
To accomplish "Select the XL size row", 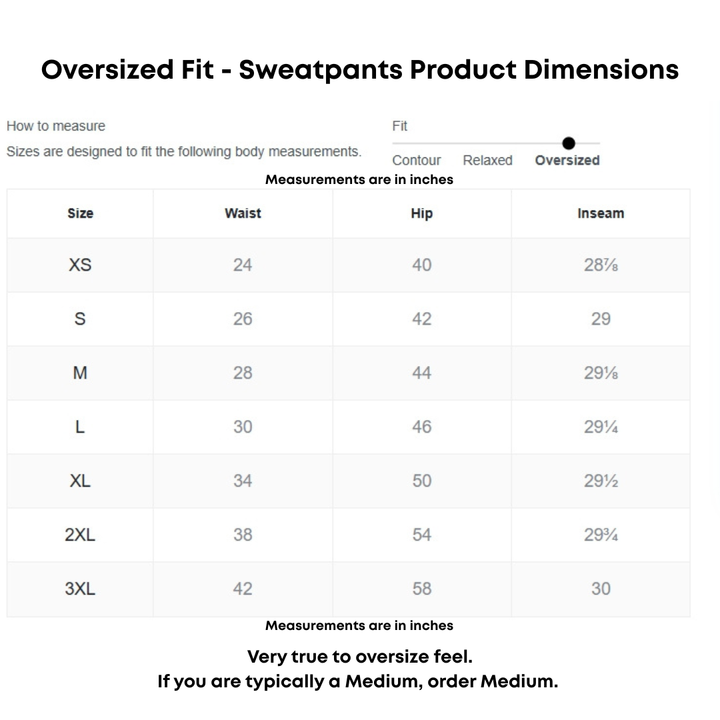I will [80, 481].
